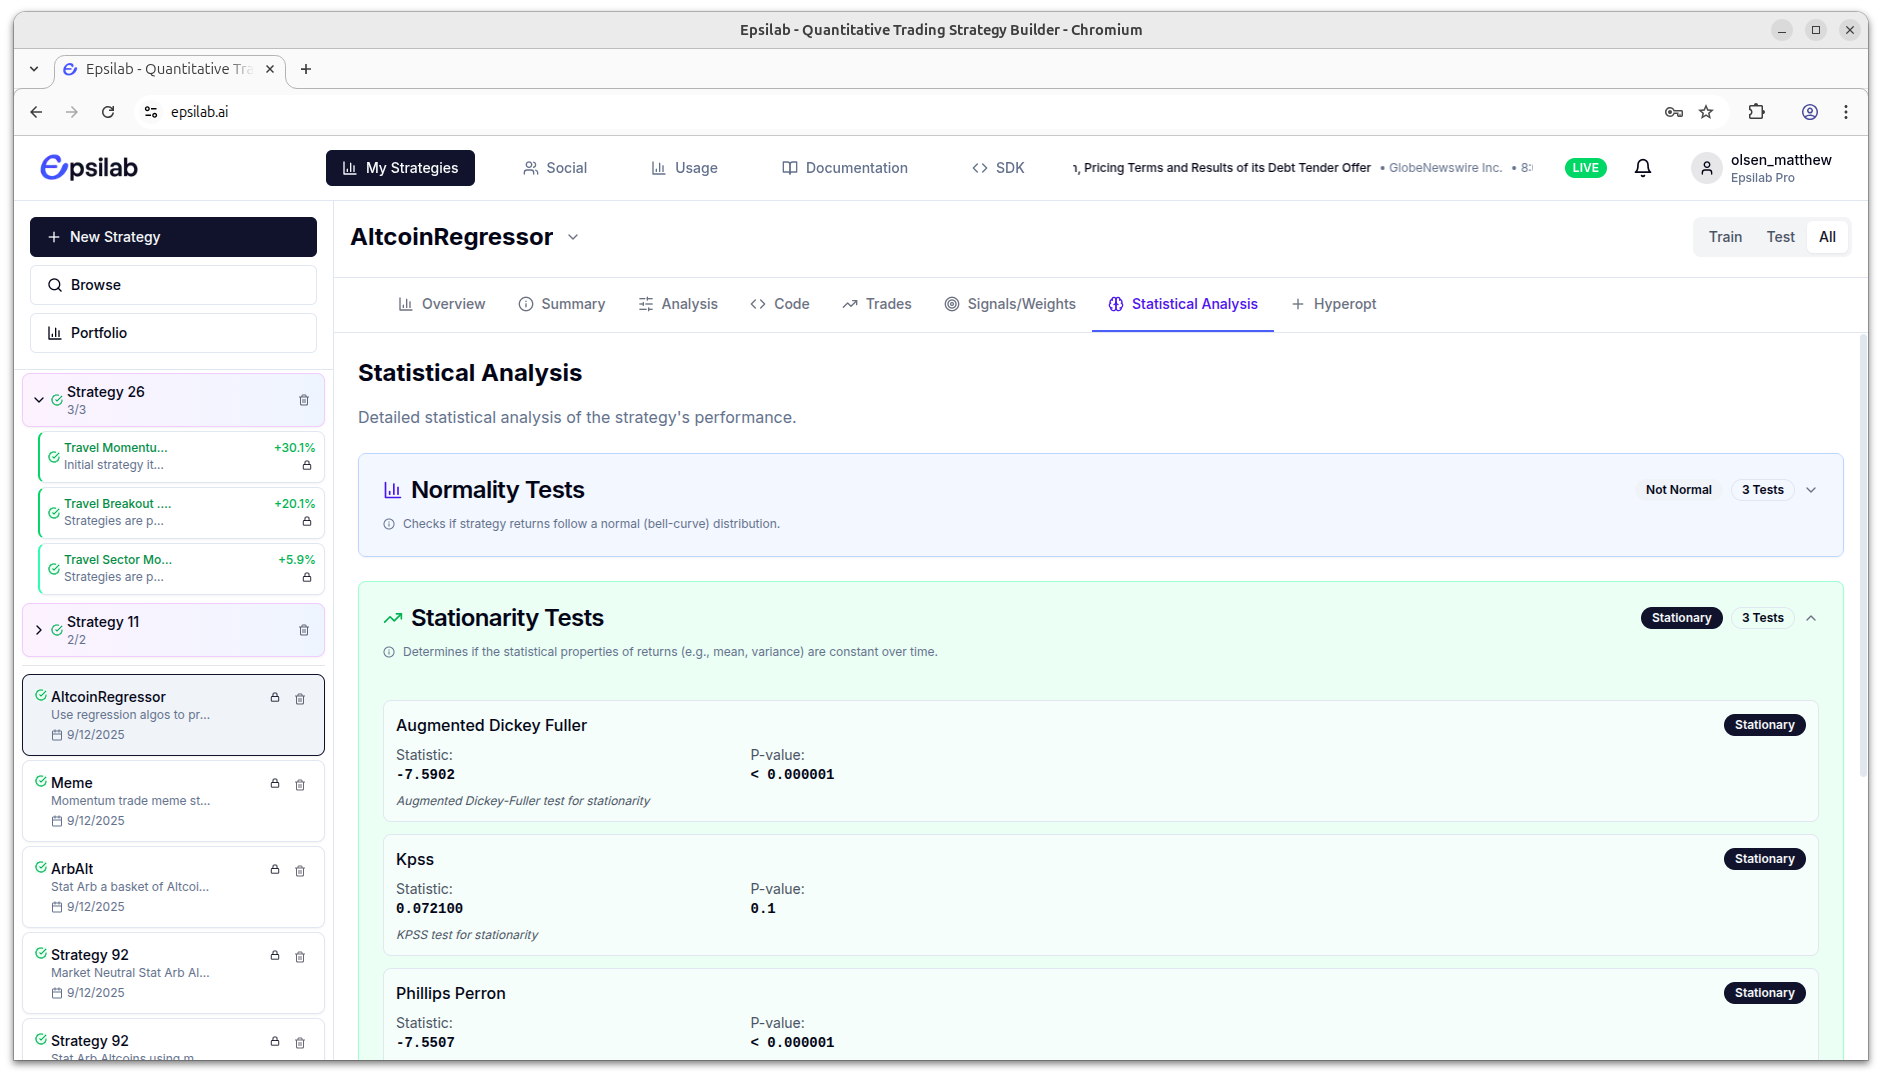
Task: Delete Strategy 26 using its trash icon
Action: tap(304, 400)
